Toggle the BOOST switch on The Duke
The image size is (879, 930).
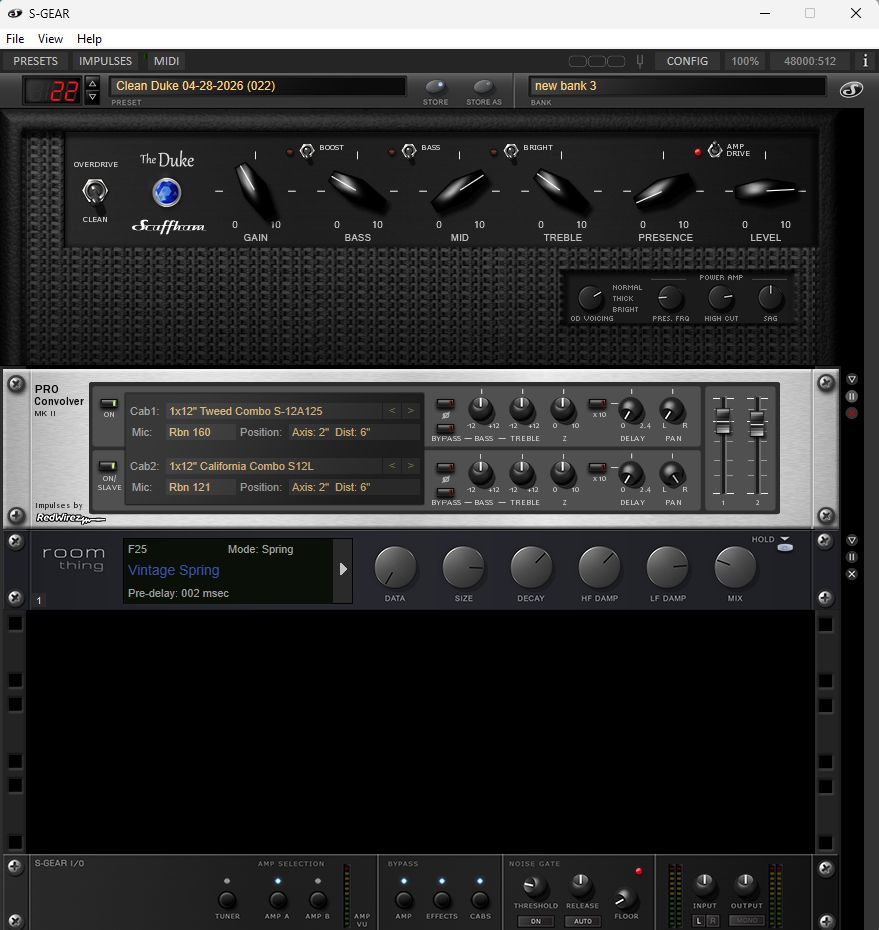[307, 151]
